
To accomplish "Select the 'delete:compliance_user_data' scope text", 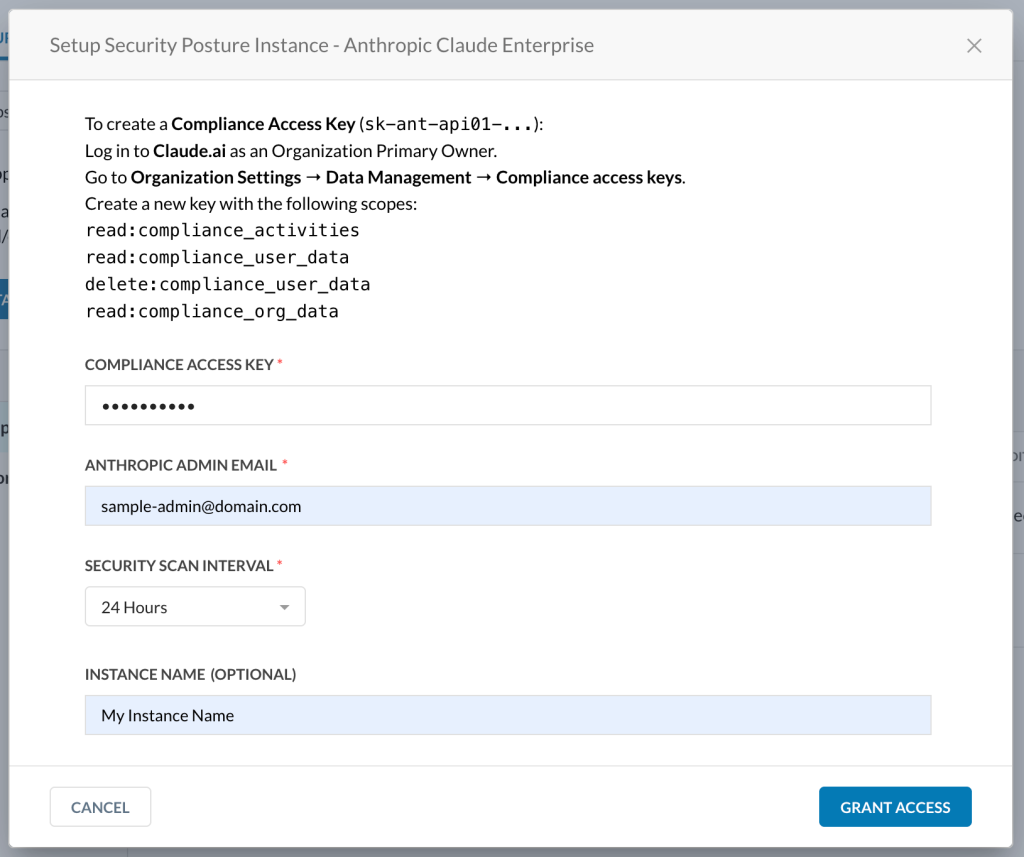I will click(227, 284).
